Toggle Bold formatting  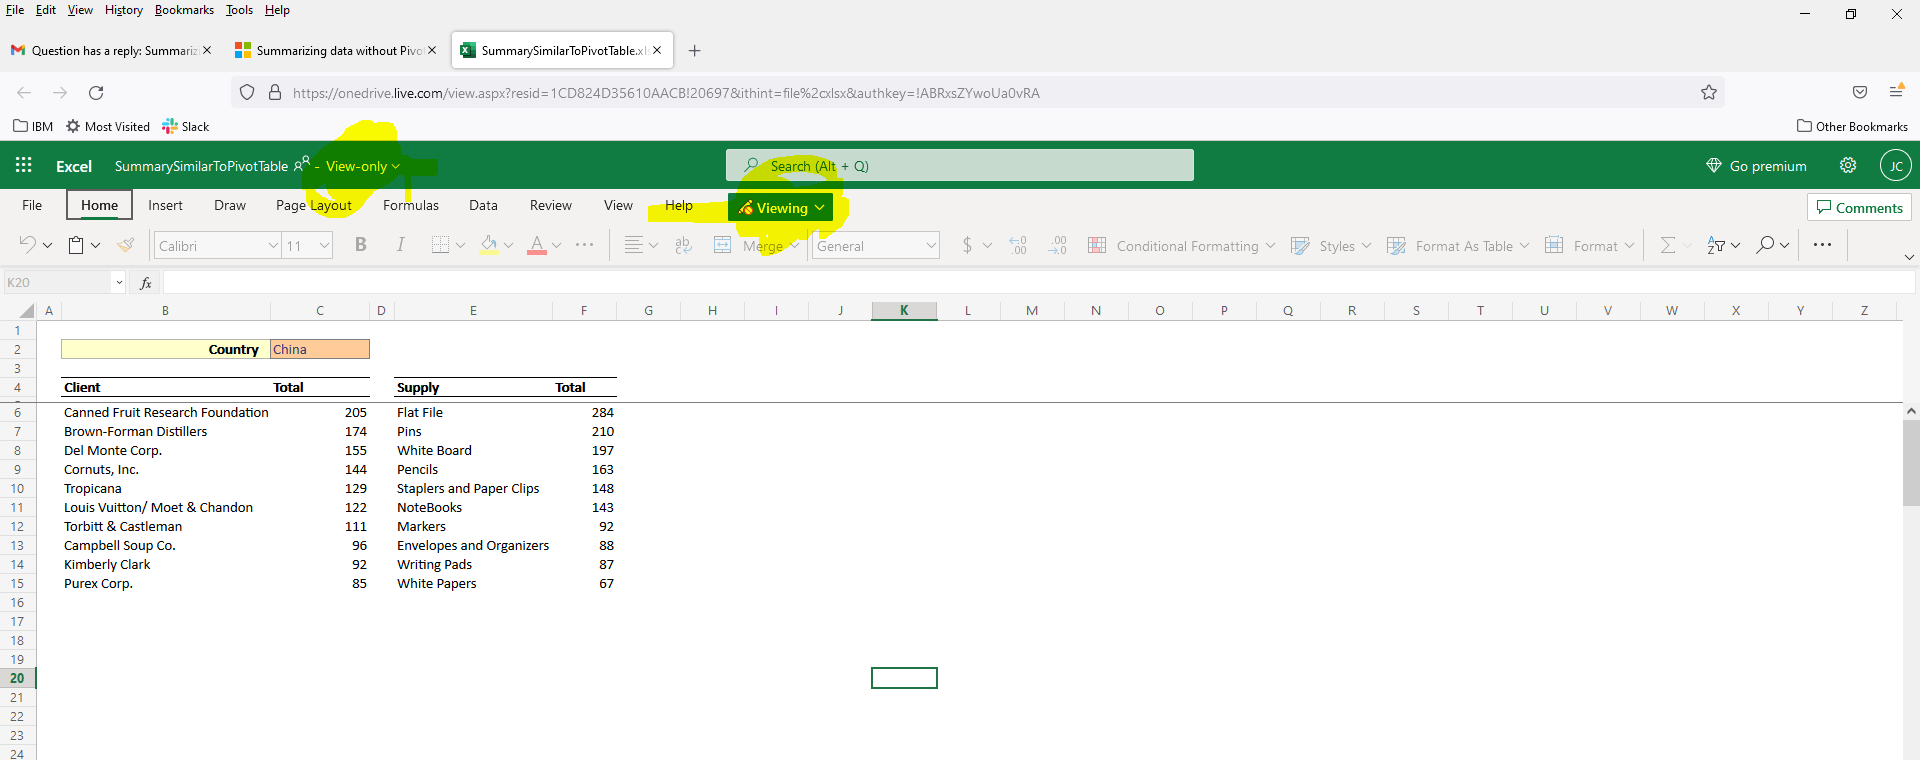[x=361, y=245]
